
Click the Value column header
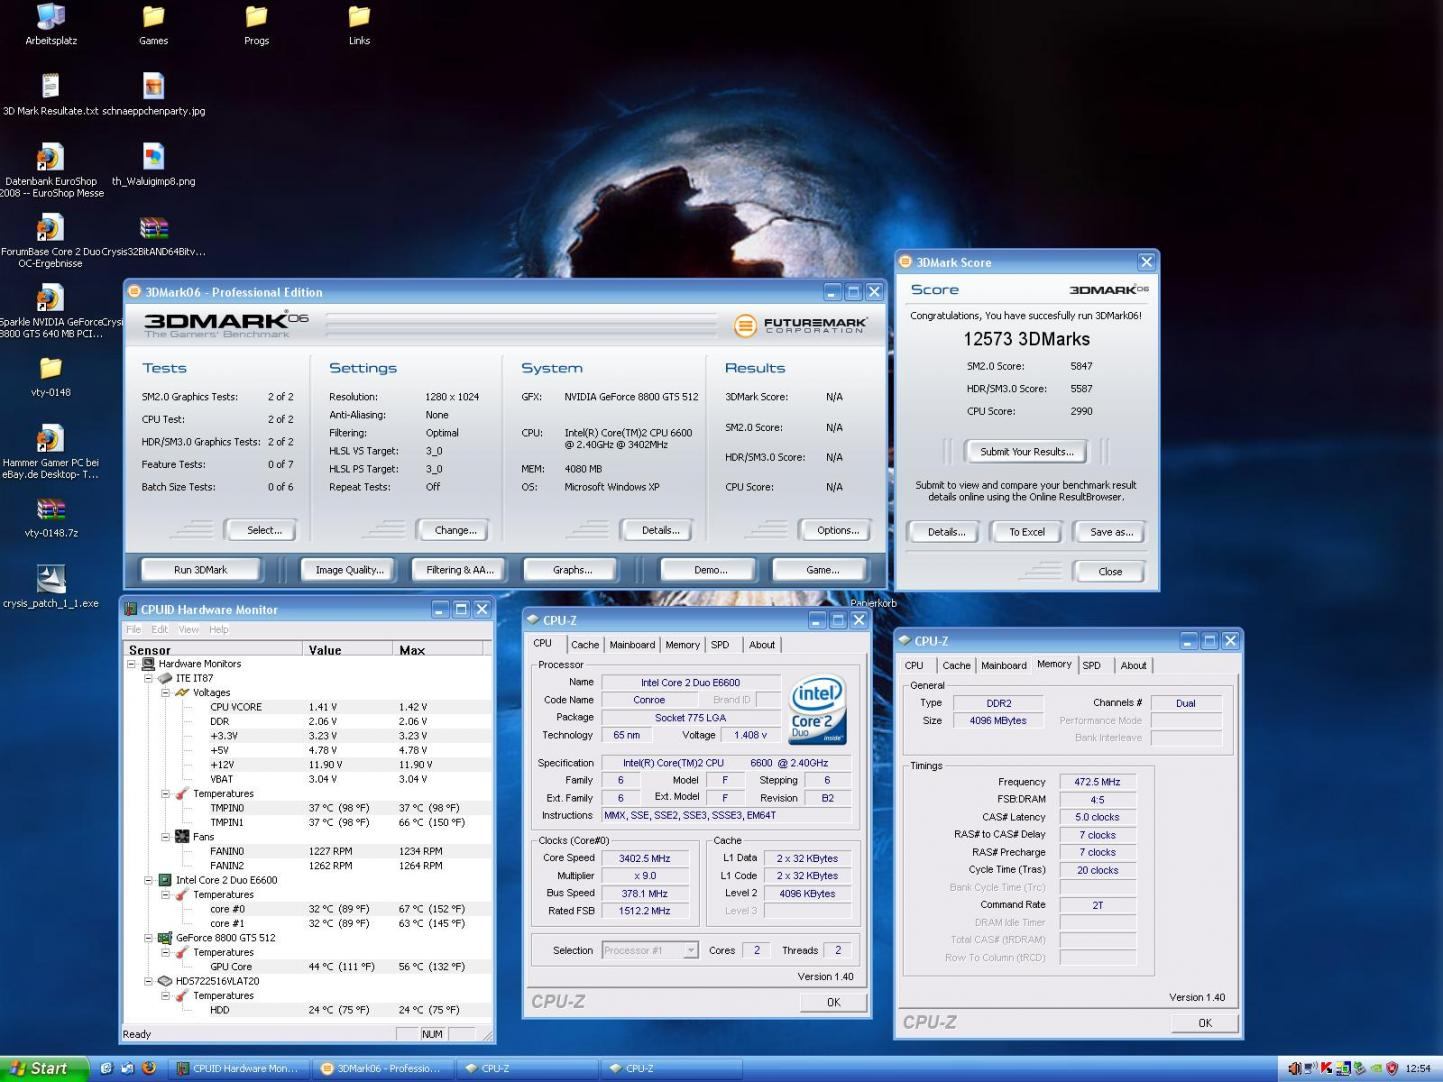(x=347, y=650)
